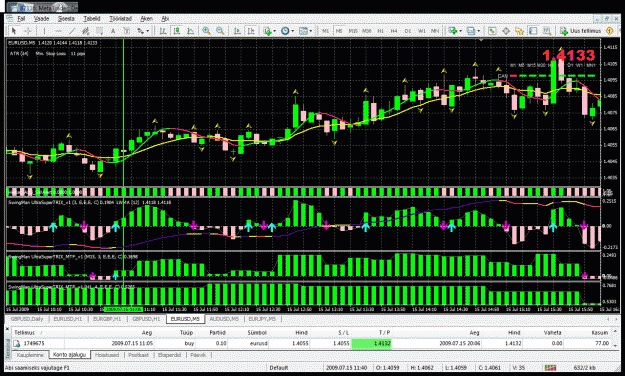Select the text label tool
625x376 pixels.
point(127,31)
